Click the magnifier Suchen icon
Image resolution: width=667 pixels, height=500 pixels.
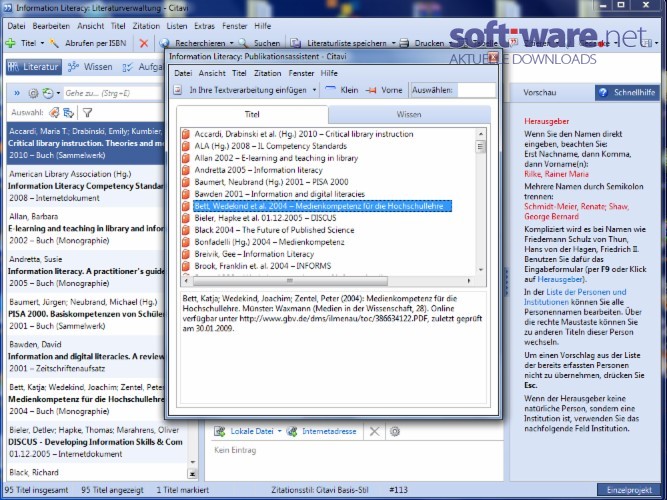click(x=243, y=43)
